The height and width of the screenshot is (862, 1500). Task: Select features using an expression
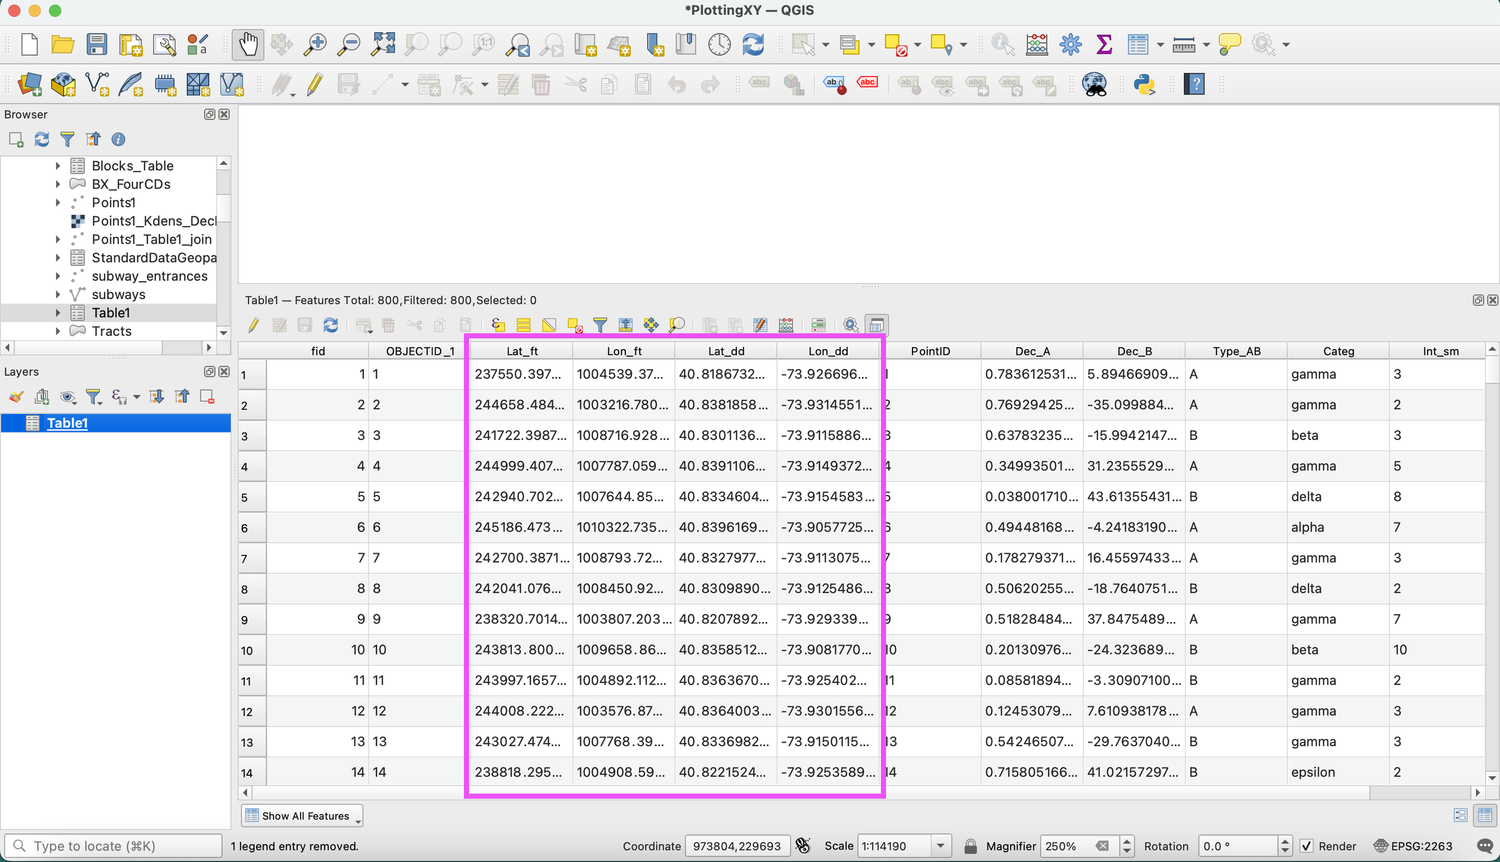click(x=497, y=325)
